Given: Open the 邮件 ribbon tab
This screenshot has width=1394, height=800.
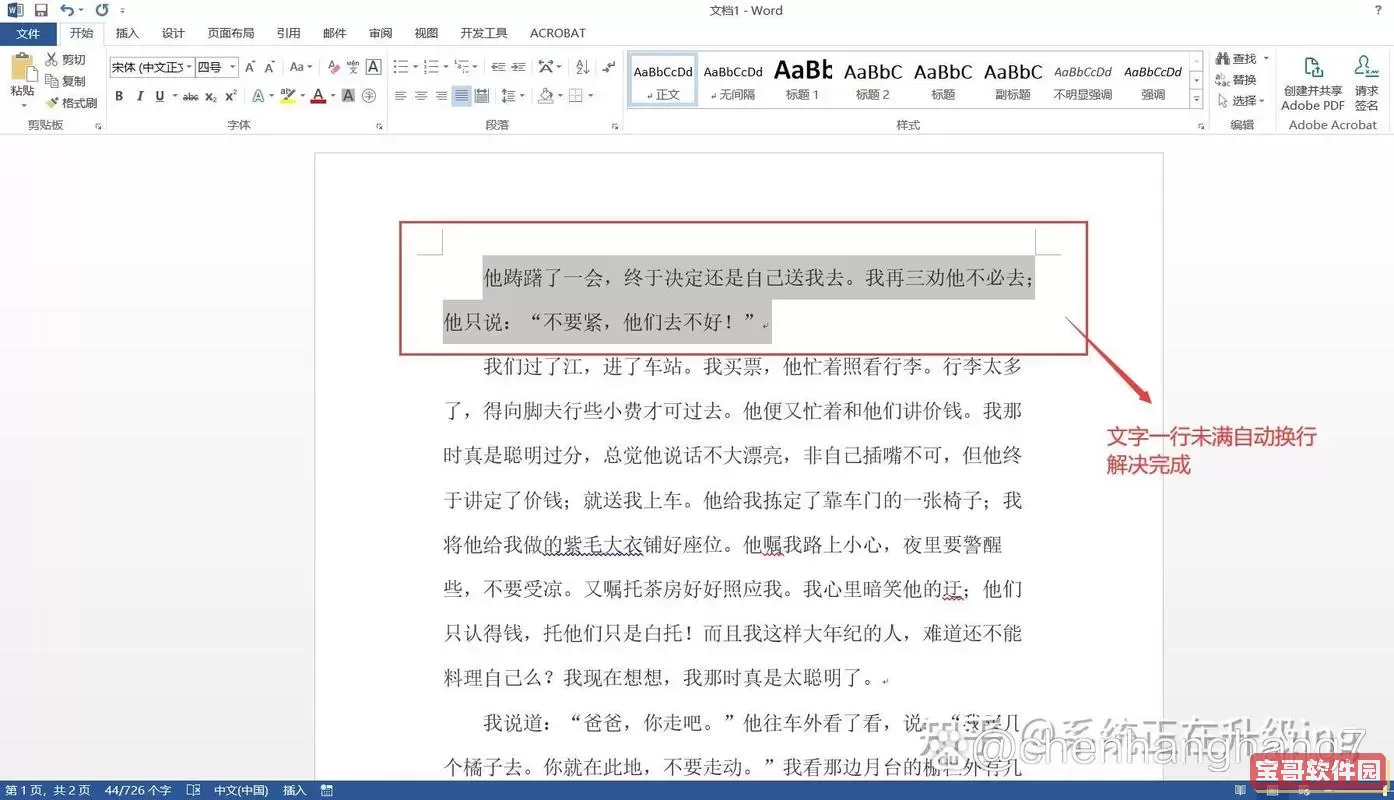Looking at the screenshot, I should [x=335, y=33].
